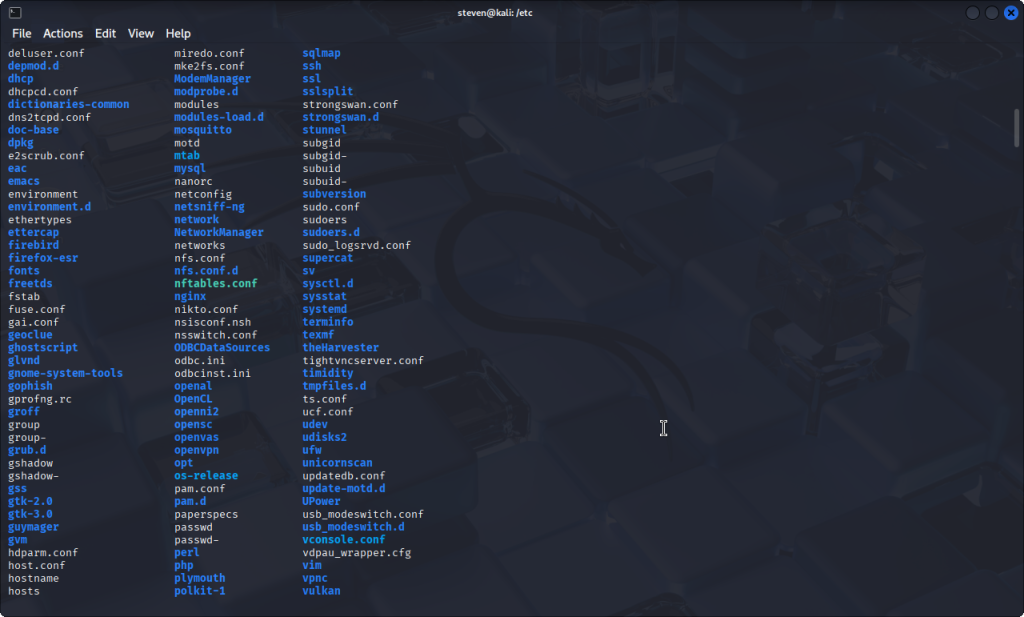This screenshot has width=1024, height=617.
Task: Click the terminal icon in the title bar
Action: [x=14, y=12]
